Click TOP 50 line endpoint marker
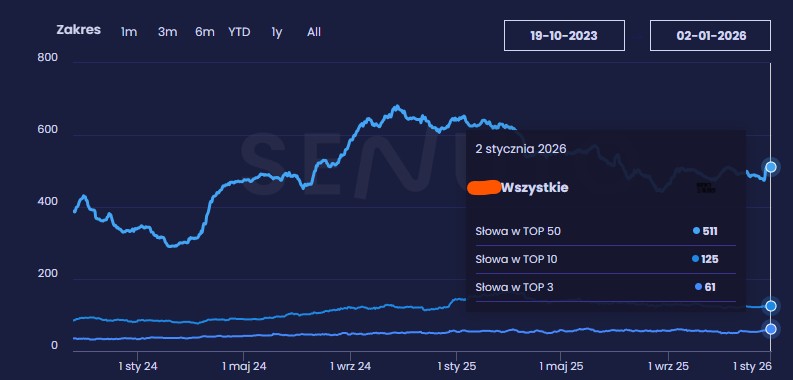 (x=771, y=167)
